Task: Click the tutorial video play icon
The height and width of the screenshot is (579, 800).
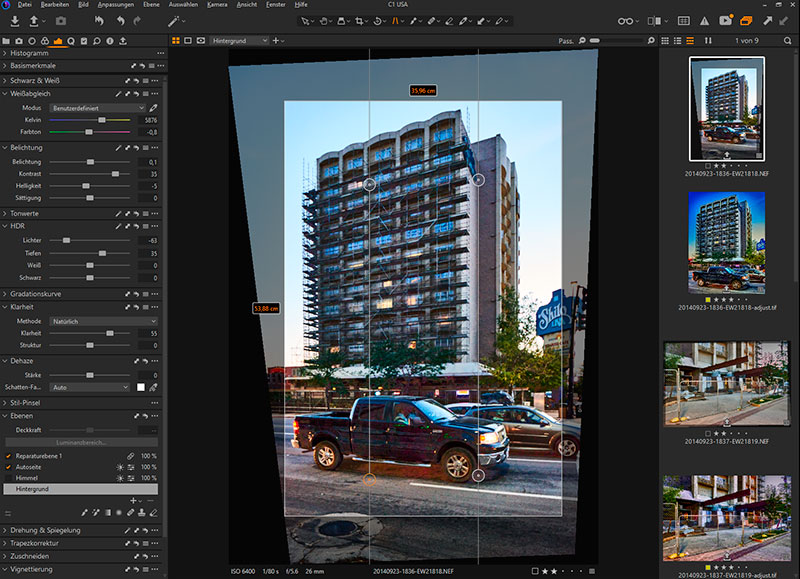Action: click(725, 20)
